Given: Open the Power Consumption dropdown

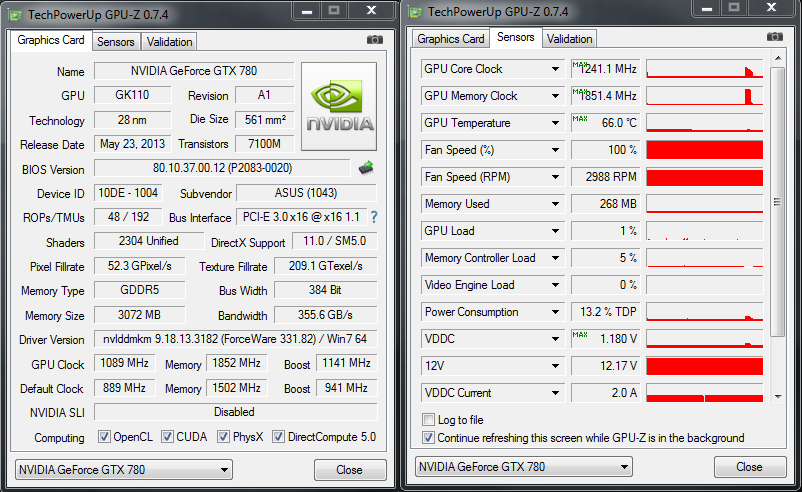Looking at the screenshot, I should click(x=555, y=312).
